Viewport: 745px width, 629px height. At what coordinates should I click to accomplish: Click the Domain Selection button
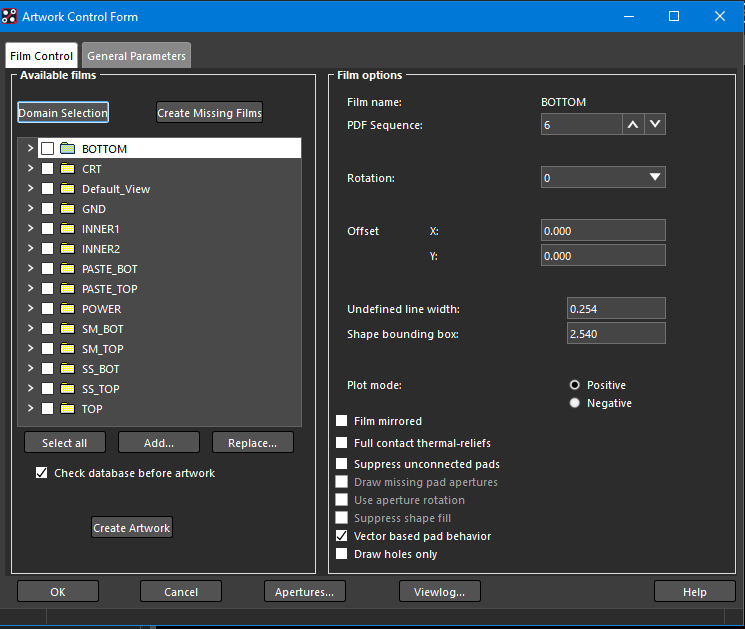pos(63,113)
